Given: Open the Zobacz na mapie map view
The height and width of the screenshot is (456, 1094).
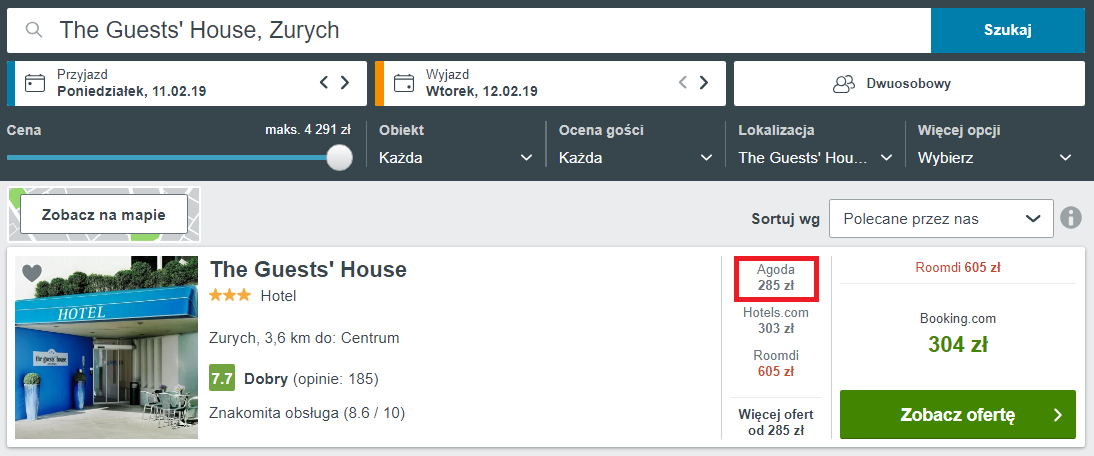Looking at the screenshot, I should (x=104, y=214).
